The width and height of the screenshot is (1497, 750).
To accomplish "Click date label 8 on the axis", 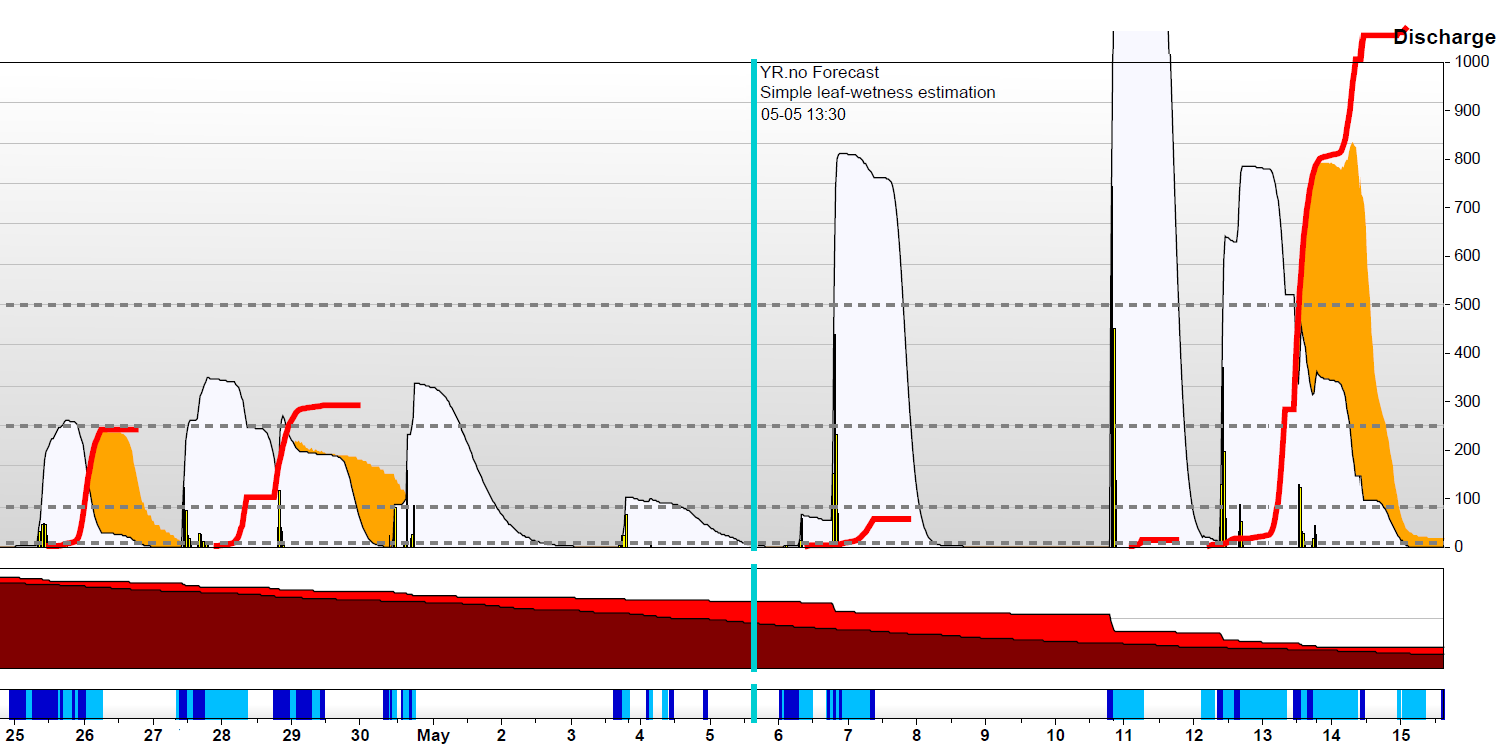I will click(x=916, y=736).
